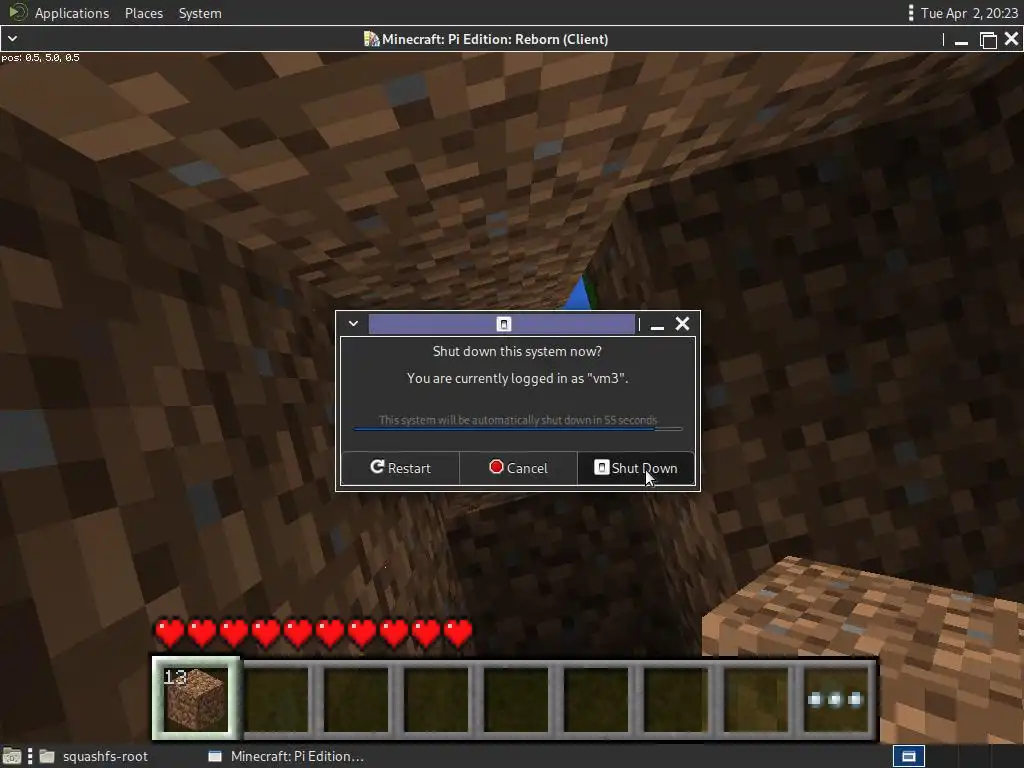Click the desktop logo icon beside Applications

pos(18,12)
